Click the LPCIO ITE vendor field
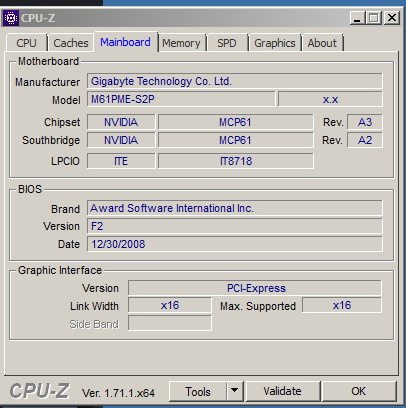 [121, 161]
